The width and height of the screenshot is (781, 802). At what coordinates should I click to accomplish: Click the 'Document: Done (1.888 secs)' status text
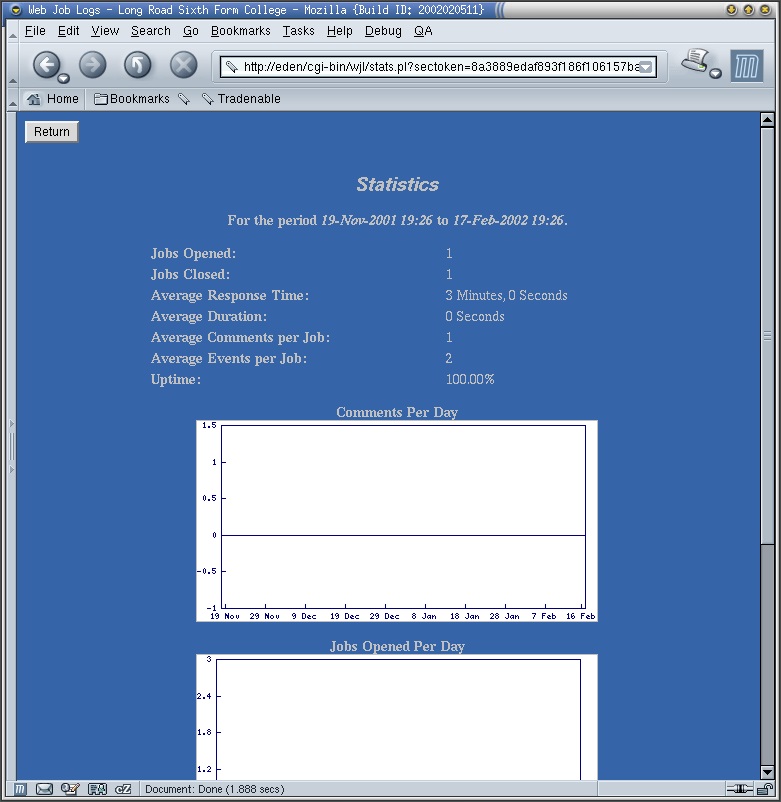(x=214, y=789)
